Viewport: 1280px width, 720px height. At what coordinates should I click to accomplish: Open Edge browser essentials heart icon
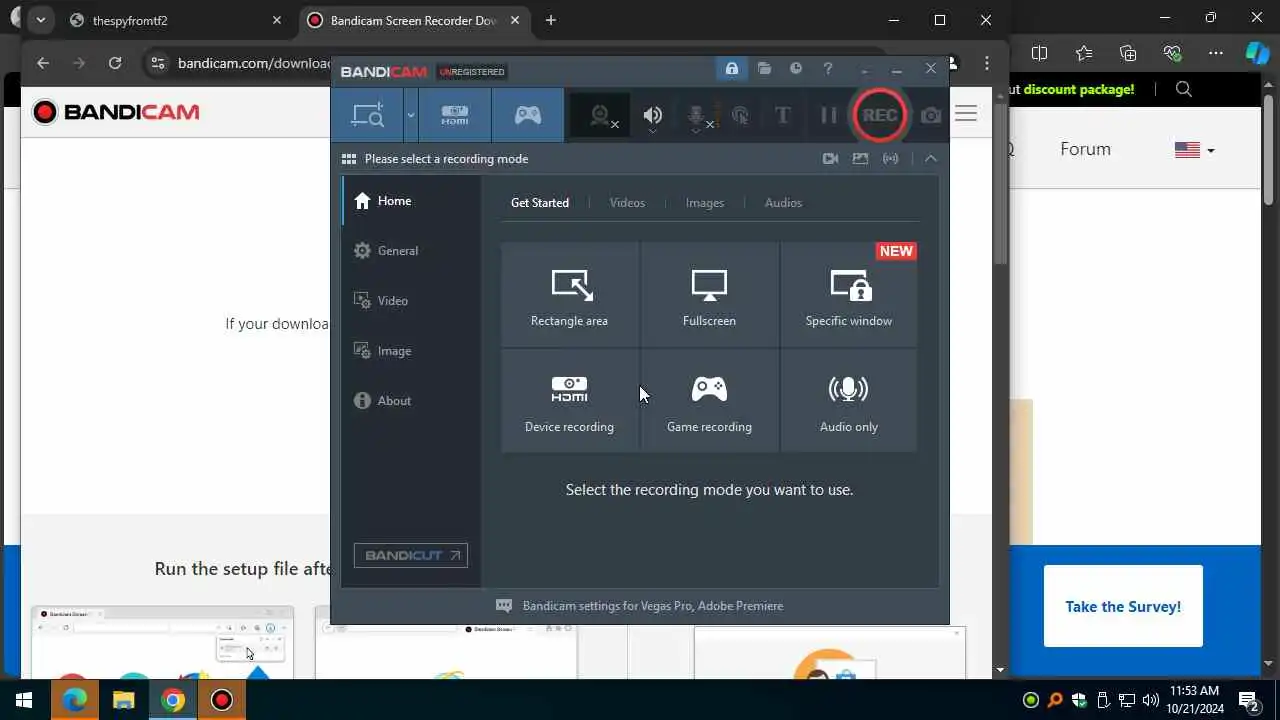(x=1172, y=53)
